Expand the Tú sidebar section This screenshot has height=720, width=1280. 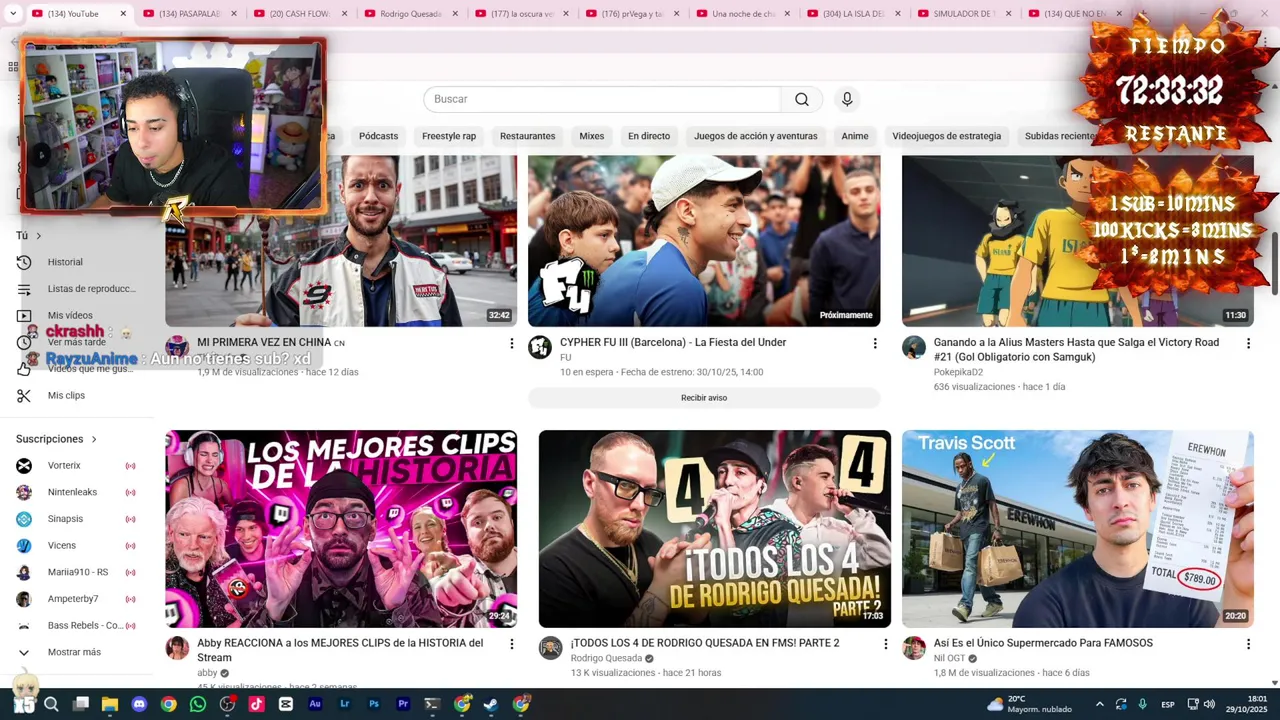pos(29,236)
